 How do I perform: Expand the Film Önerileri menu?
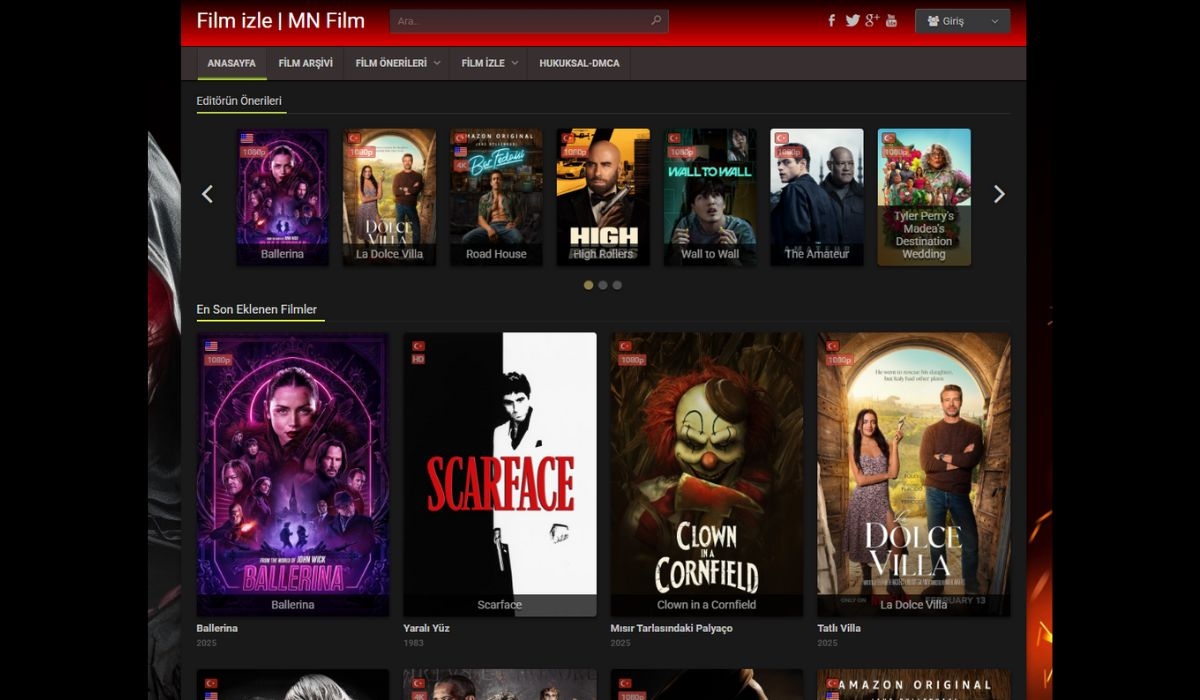coord(397,63)
